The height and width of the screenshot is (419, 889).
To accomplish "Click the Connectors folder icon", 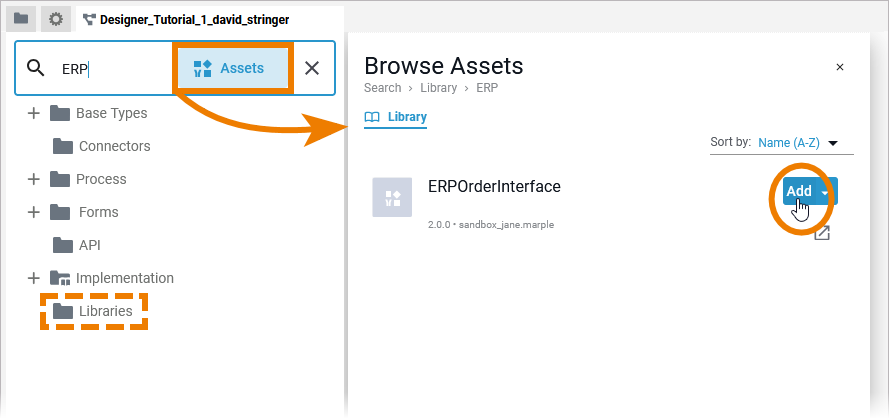I will click(63, 146).
